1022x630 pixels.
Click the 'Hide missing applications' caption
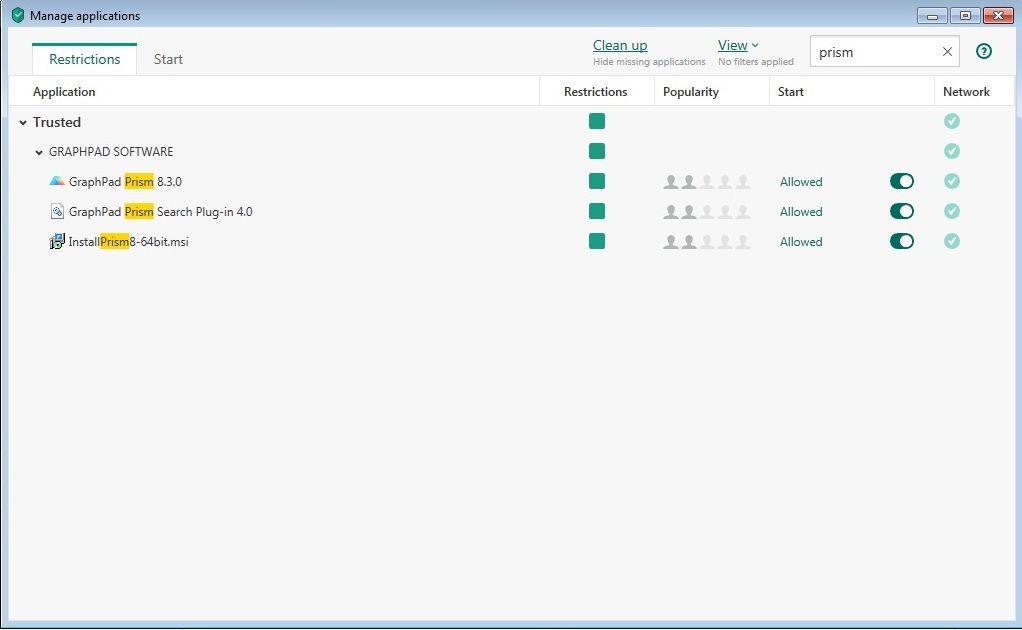pyautogui.click(x=649, y=62)
